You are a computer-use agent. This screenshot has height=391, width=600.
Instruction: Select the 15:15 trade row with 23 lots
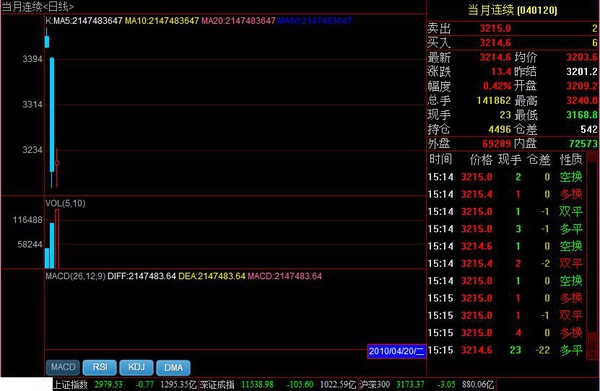[x=505, y=350]
